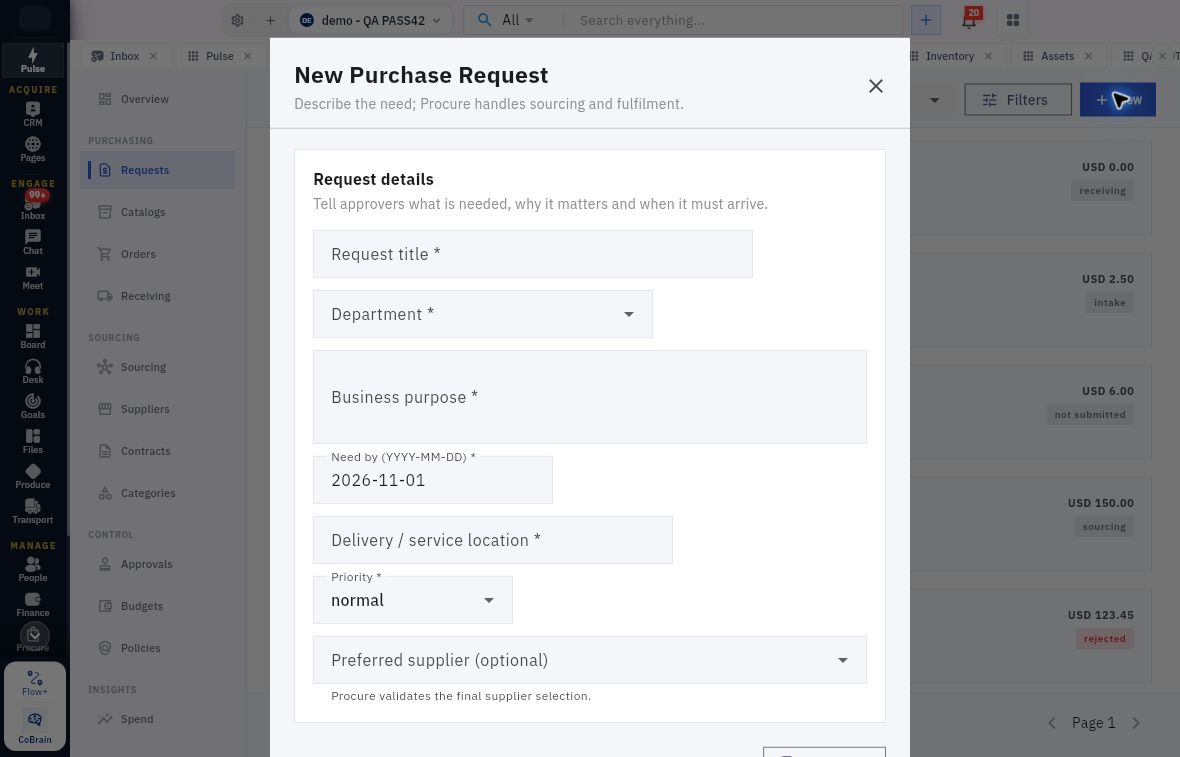Click the not submitted status badge
Image resolution: width=1180 pixels, height=757 pixels.
pyautogui.click(x=1090, y=415)
